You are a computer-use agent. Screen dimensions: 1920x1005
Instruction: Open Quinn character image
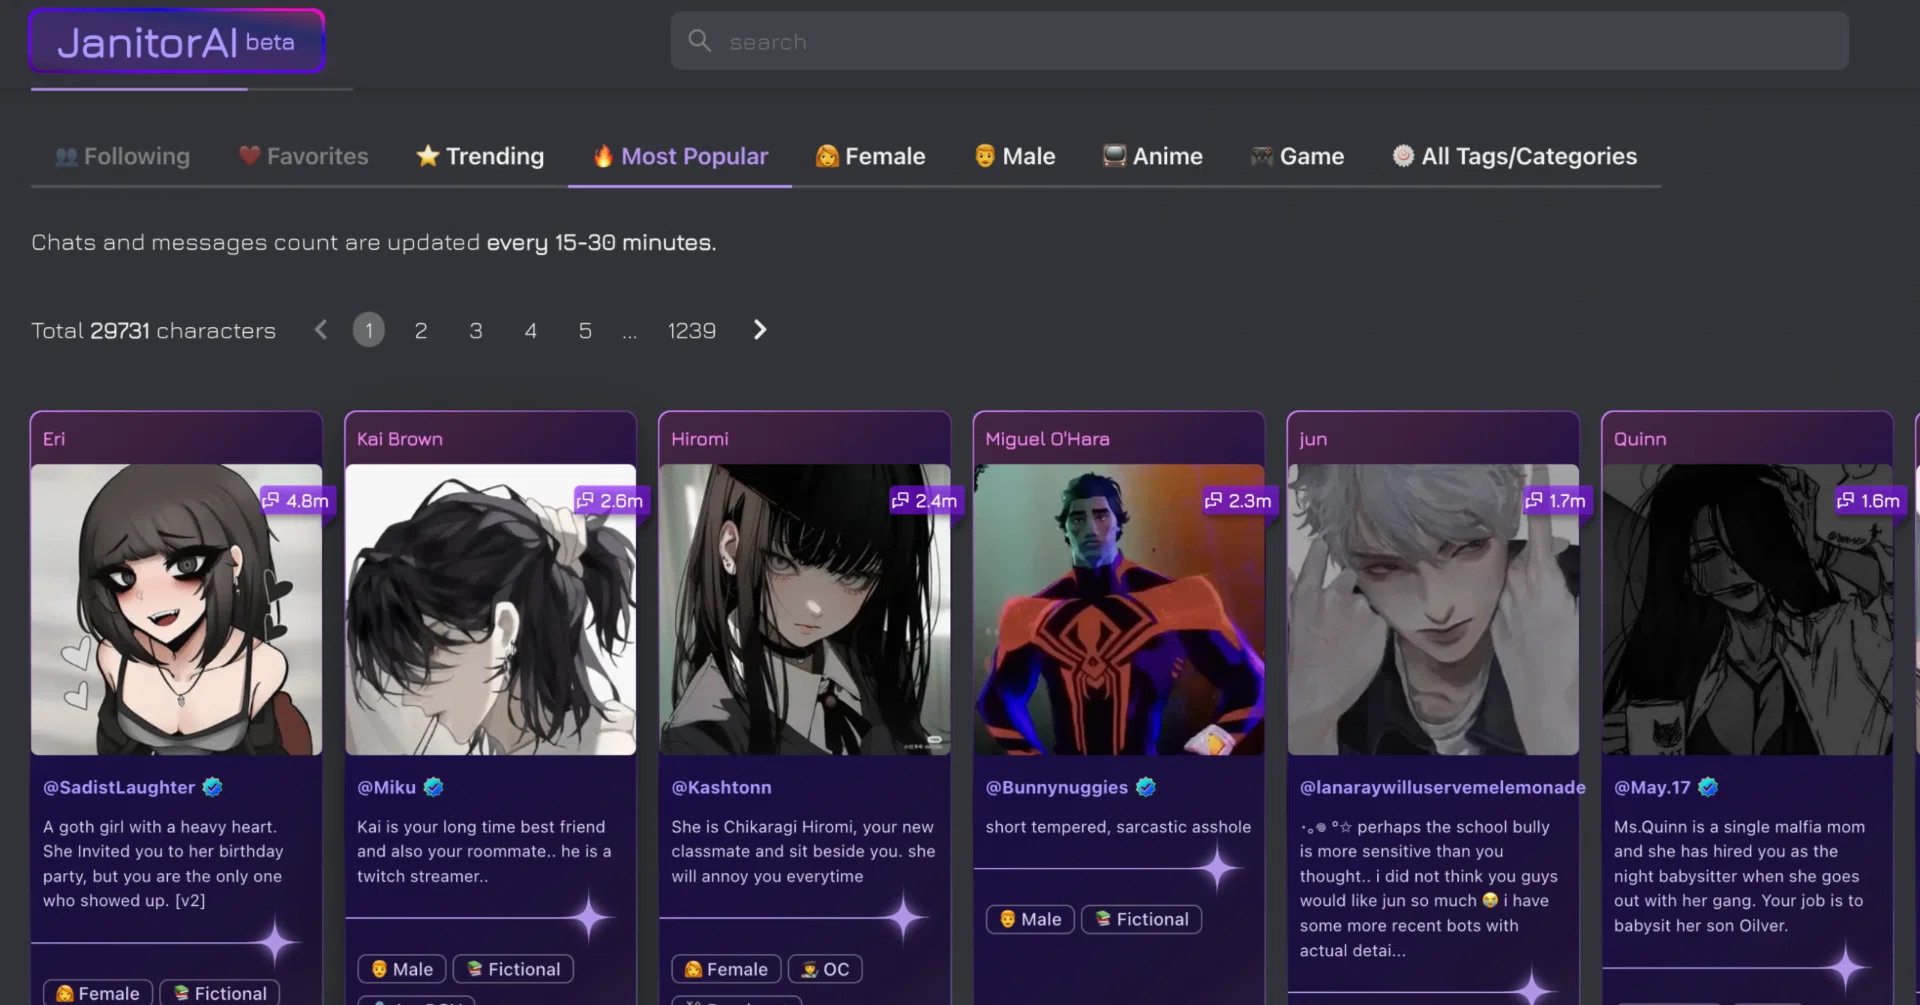tap(1747, 609)
